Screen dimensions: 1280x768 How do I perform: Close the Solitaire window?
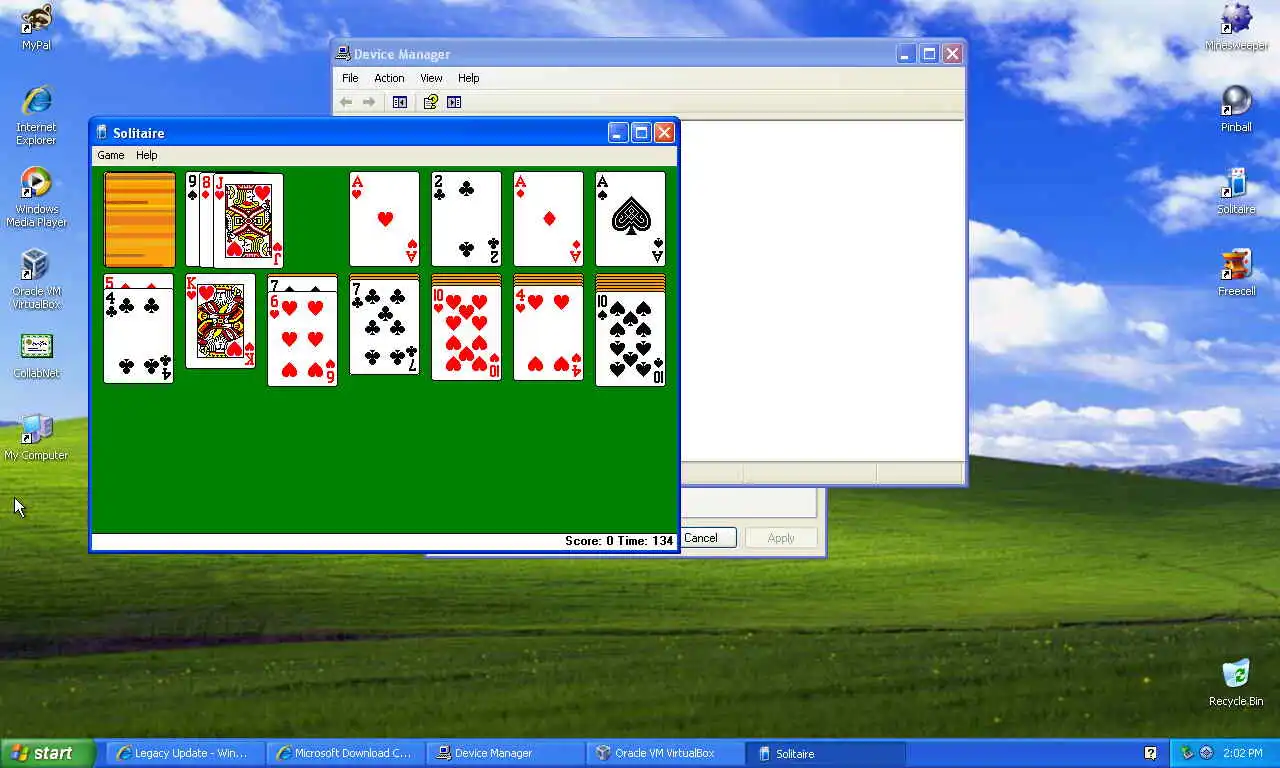pos(664,133)
